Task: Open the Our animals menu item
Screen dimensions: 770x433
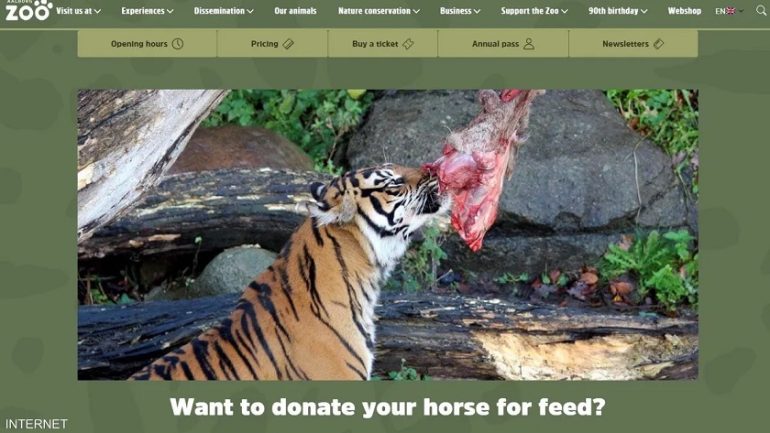Action: [295, 11]
